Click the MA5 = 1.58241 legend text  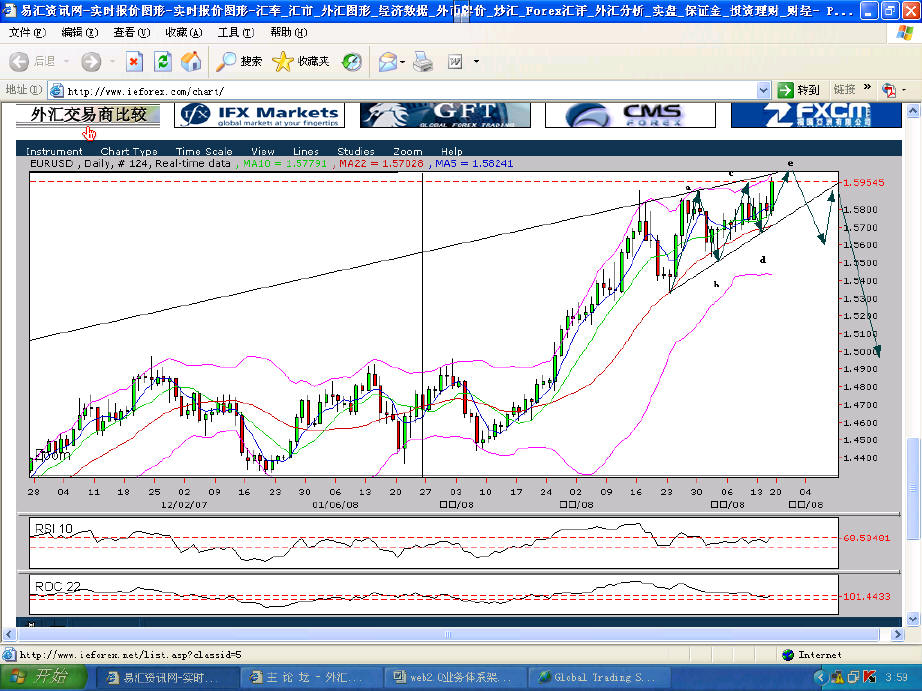[x=474, y=163]
